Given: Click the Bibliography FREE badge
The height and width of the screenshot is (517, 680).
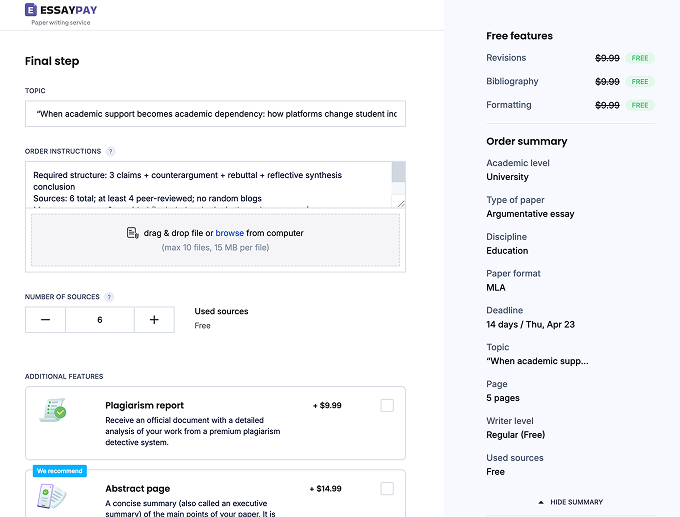Looking at the screenshot, I should pyautogui.click(x=640, y=82).
